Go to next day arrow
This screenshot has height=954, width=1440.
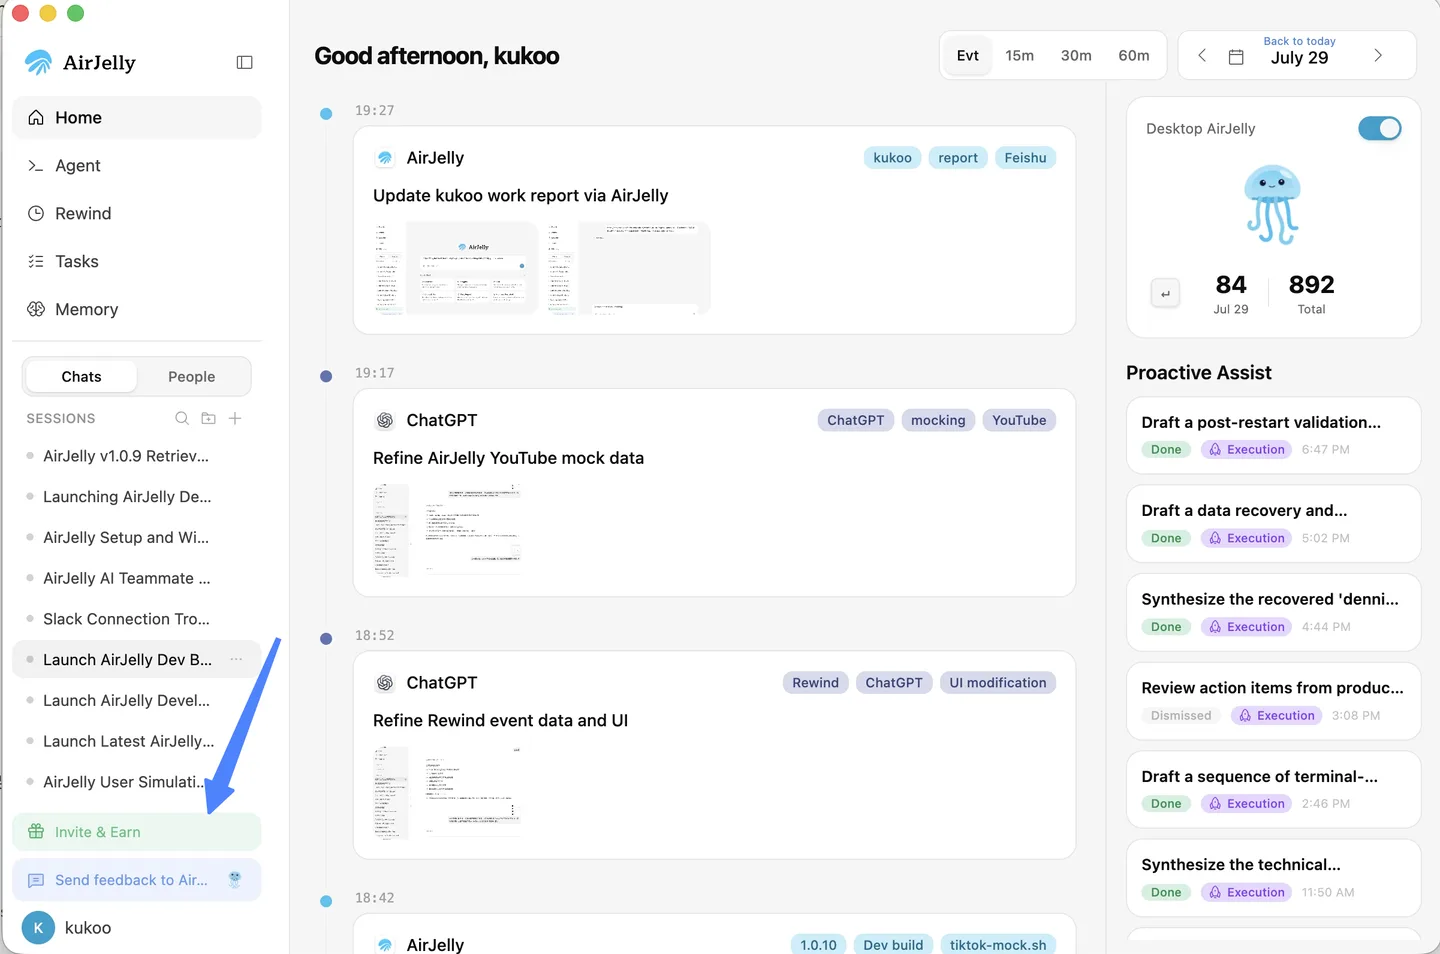1378,56
